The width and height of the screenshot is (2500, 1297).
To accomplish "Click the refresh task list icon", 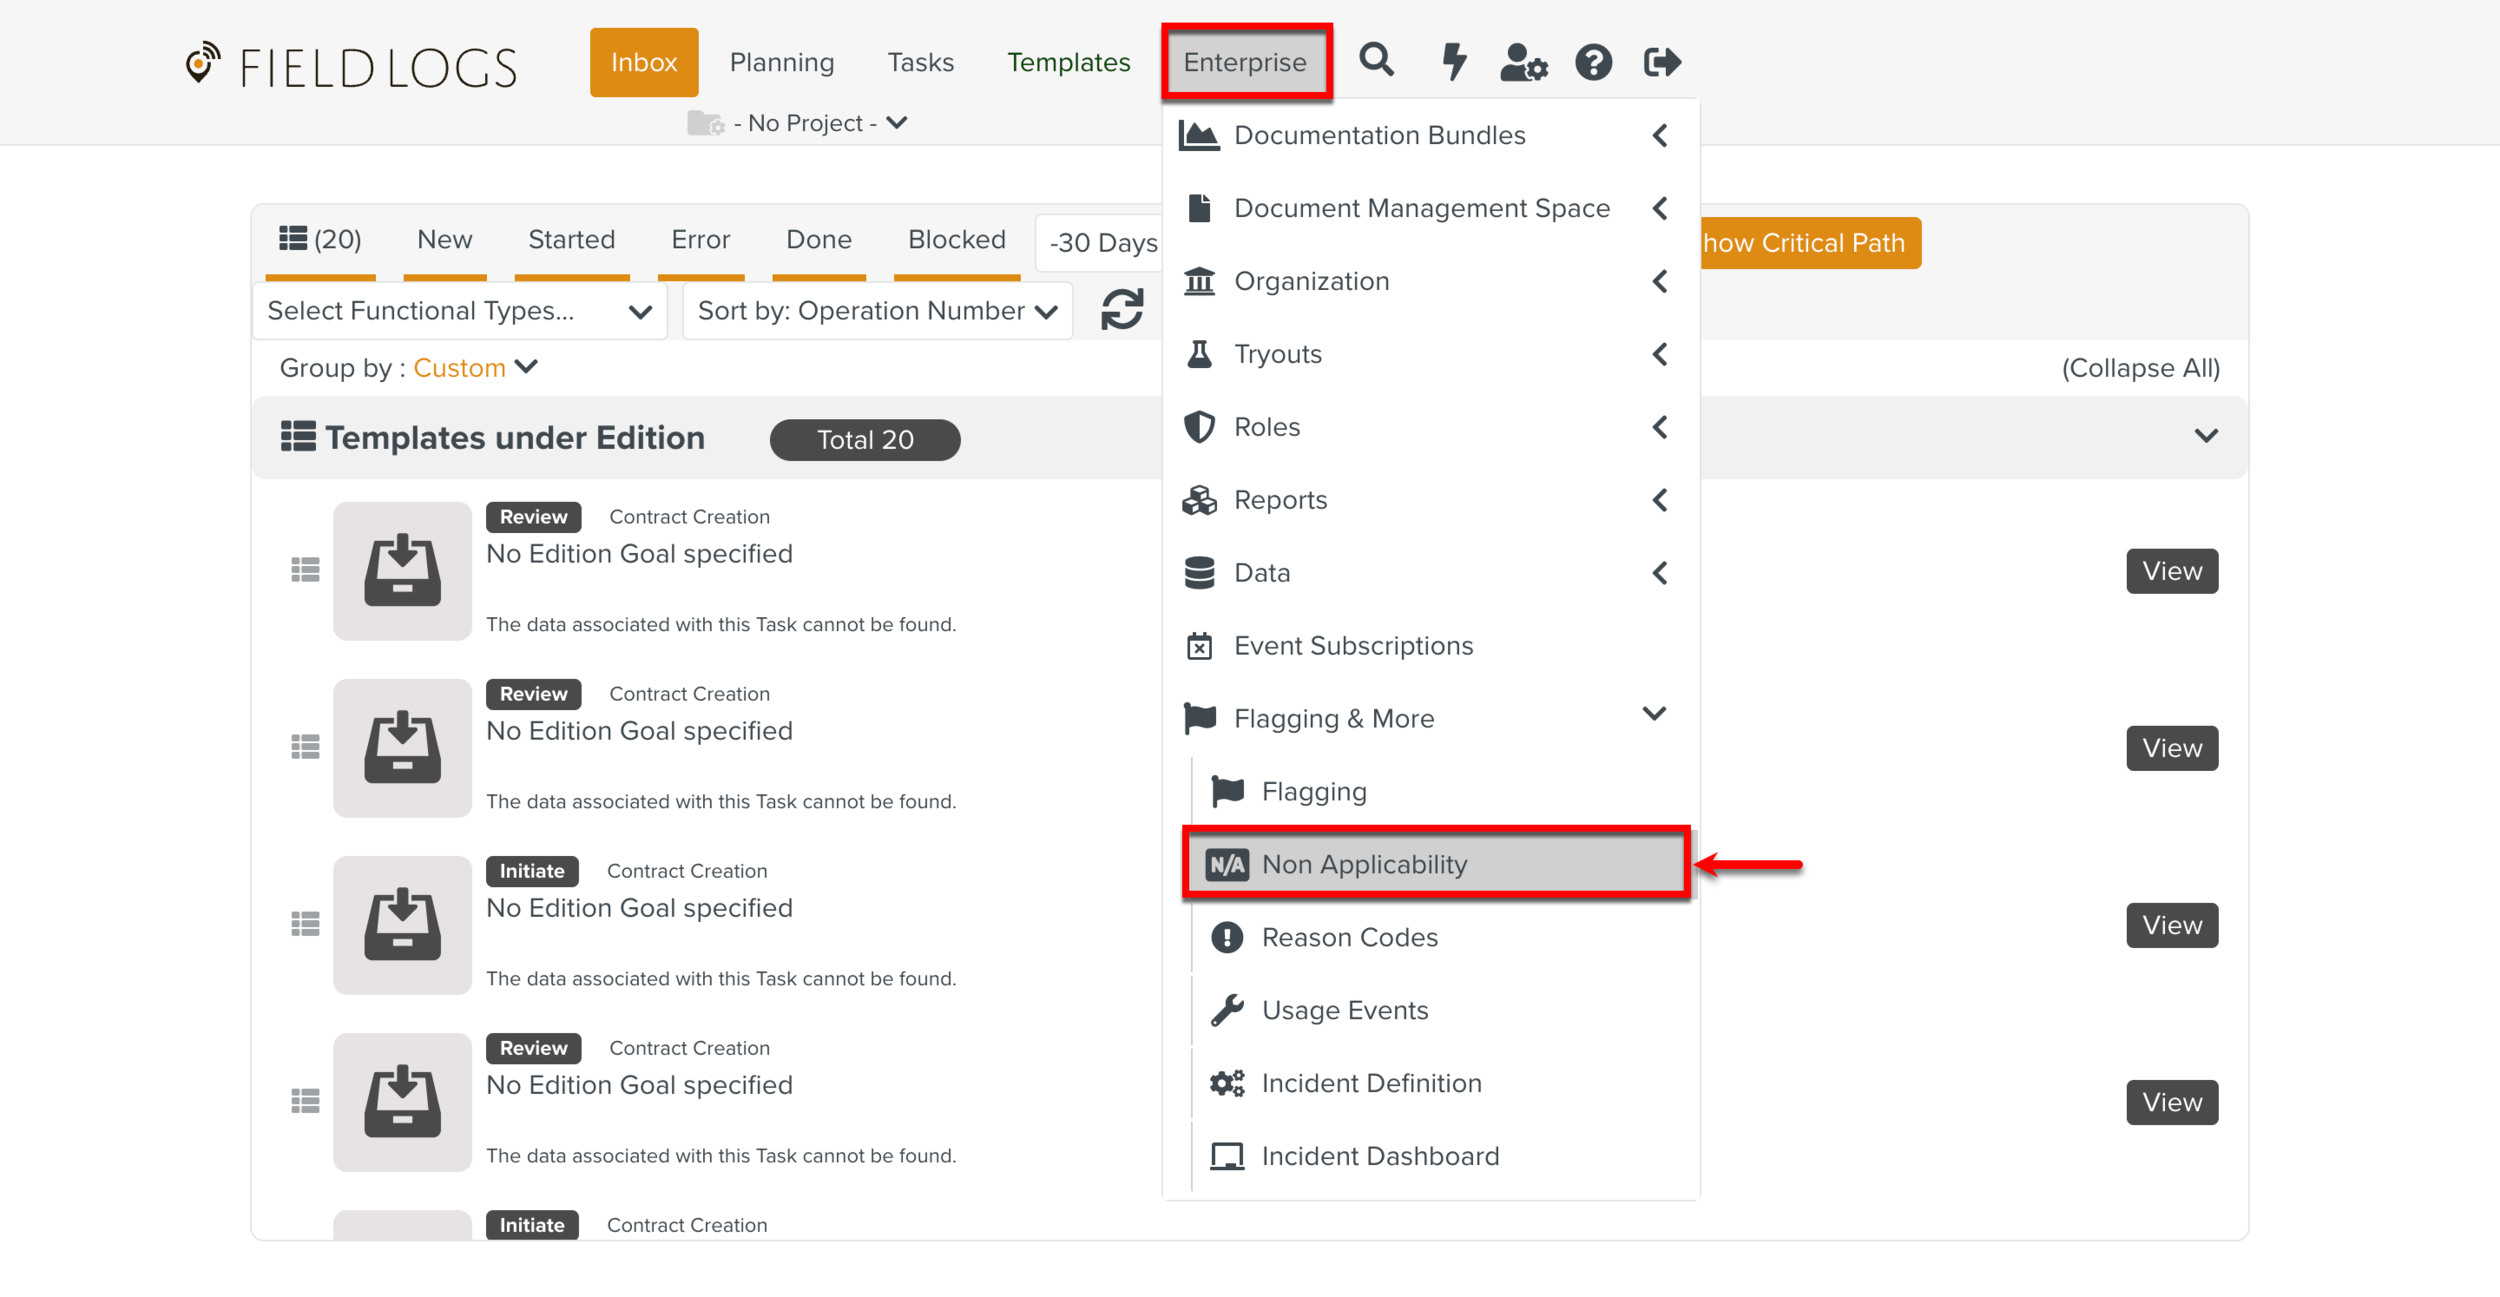I will coord(1122,310).
